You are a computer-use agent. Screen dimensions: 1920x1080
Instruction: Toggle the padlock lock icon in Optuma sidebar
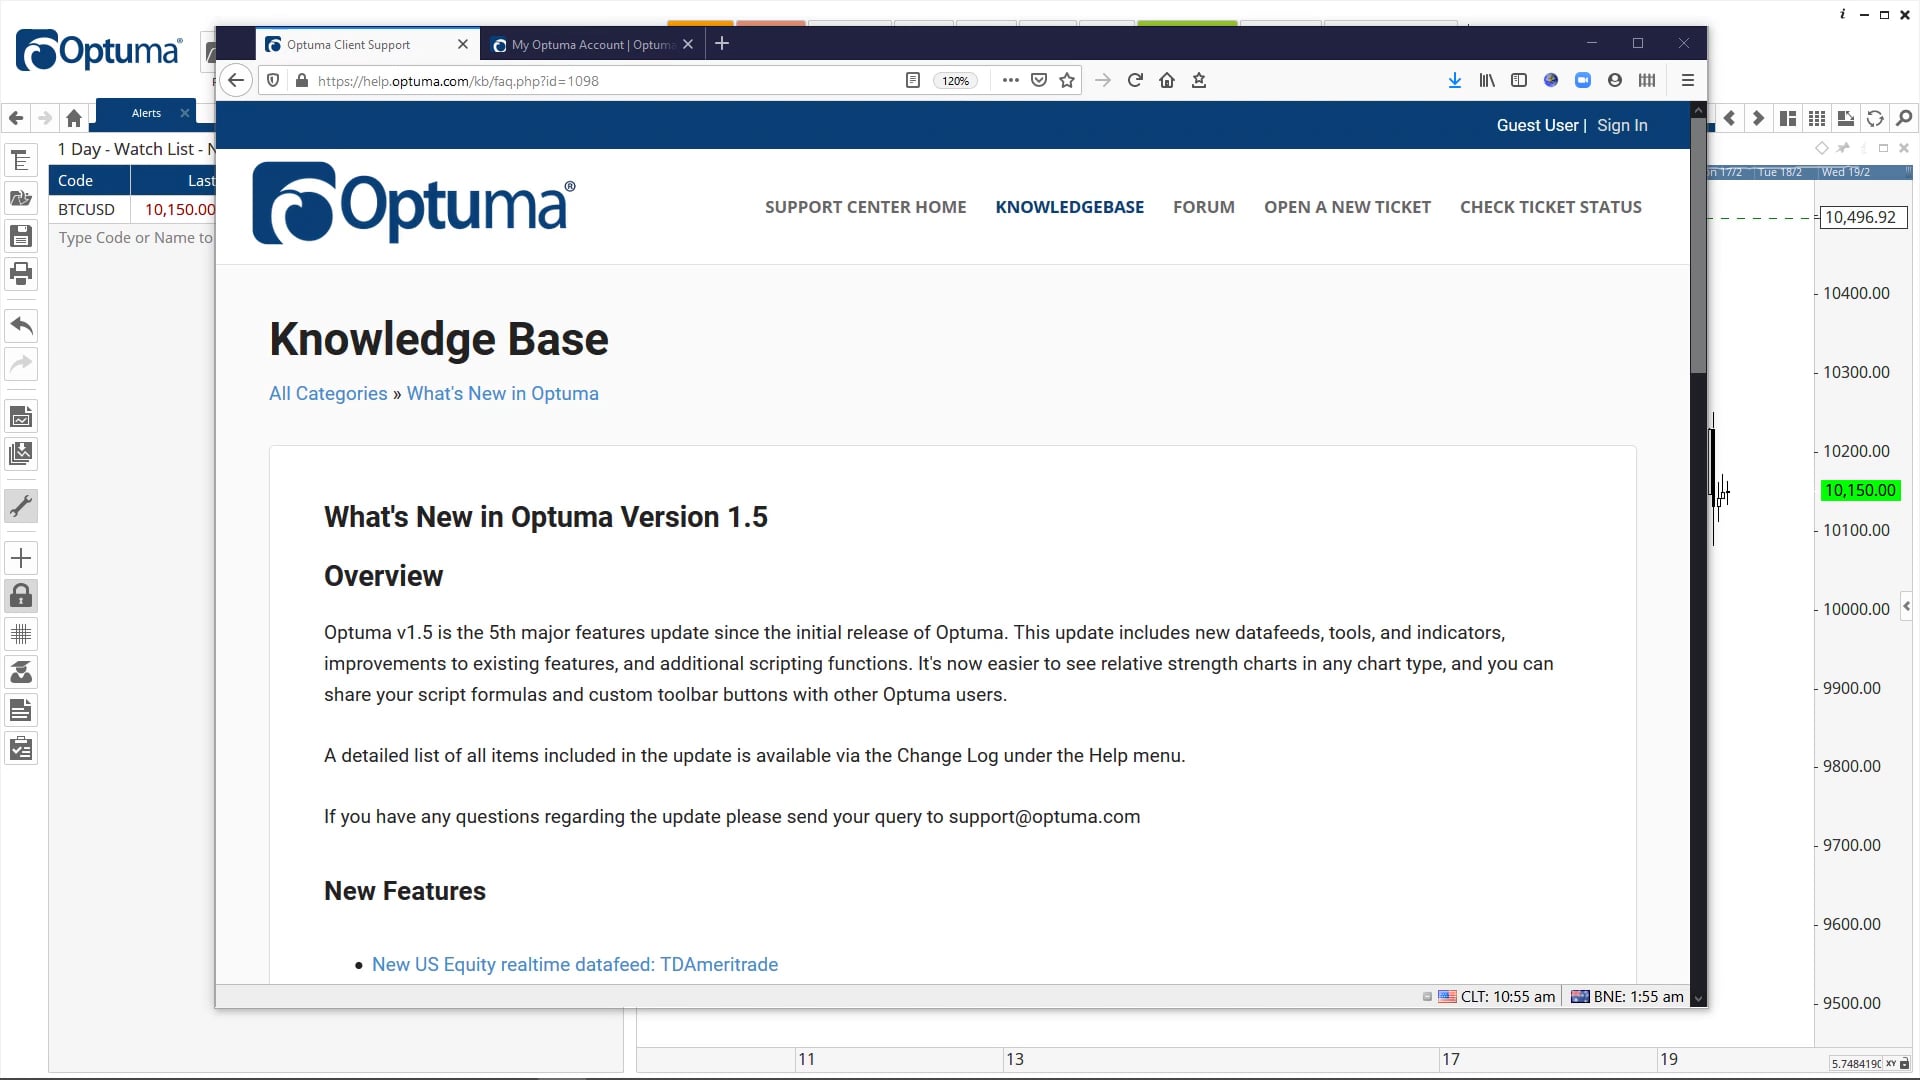tap(21, 596)
